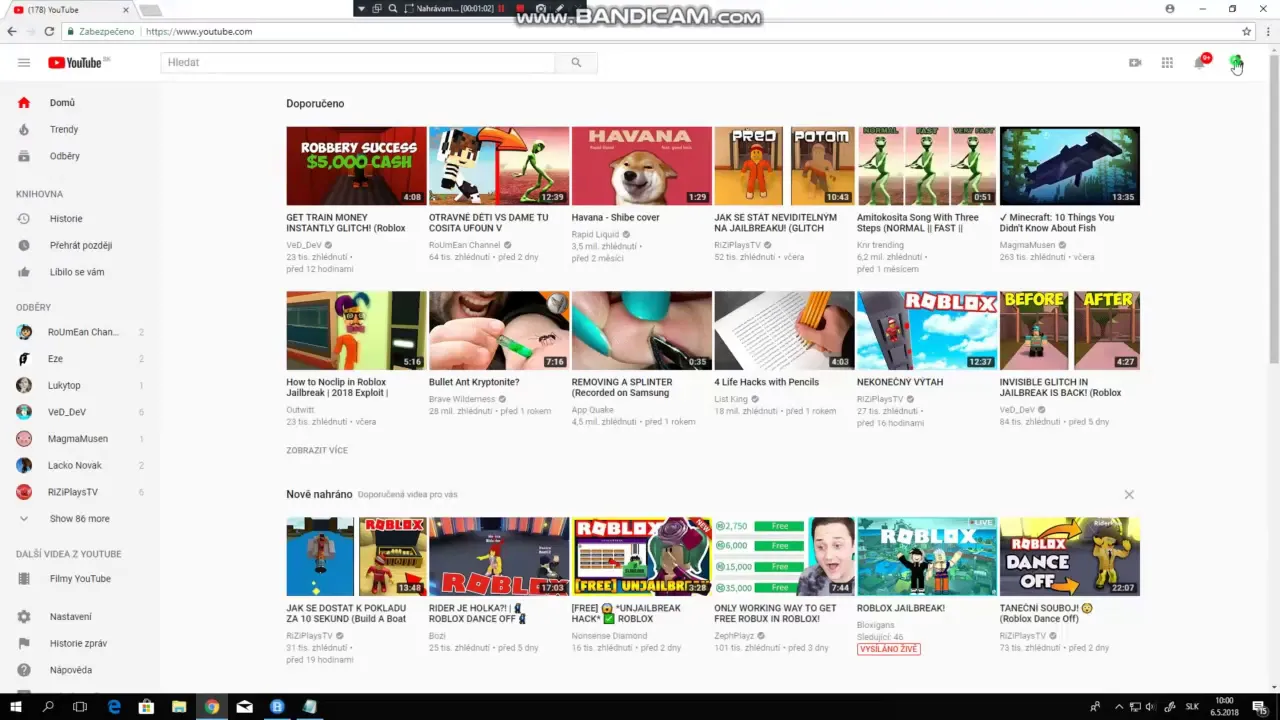Click the search magnifier button
1280x720 pixels.
576,62
